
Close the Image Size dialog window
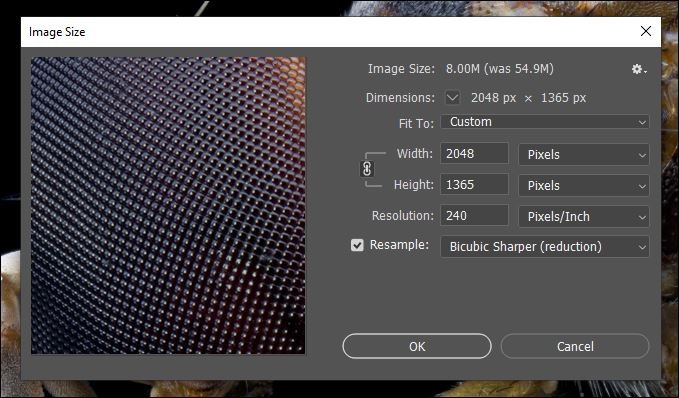(x=646, y=31)
